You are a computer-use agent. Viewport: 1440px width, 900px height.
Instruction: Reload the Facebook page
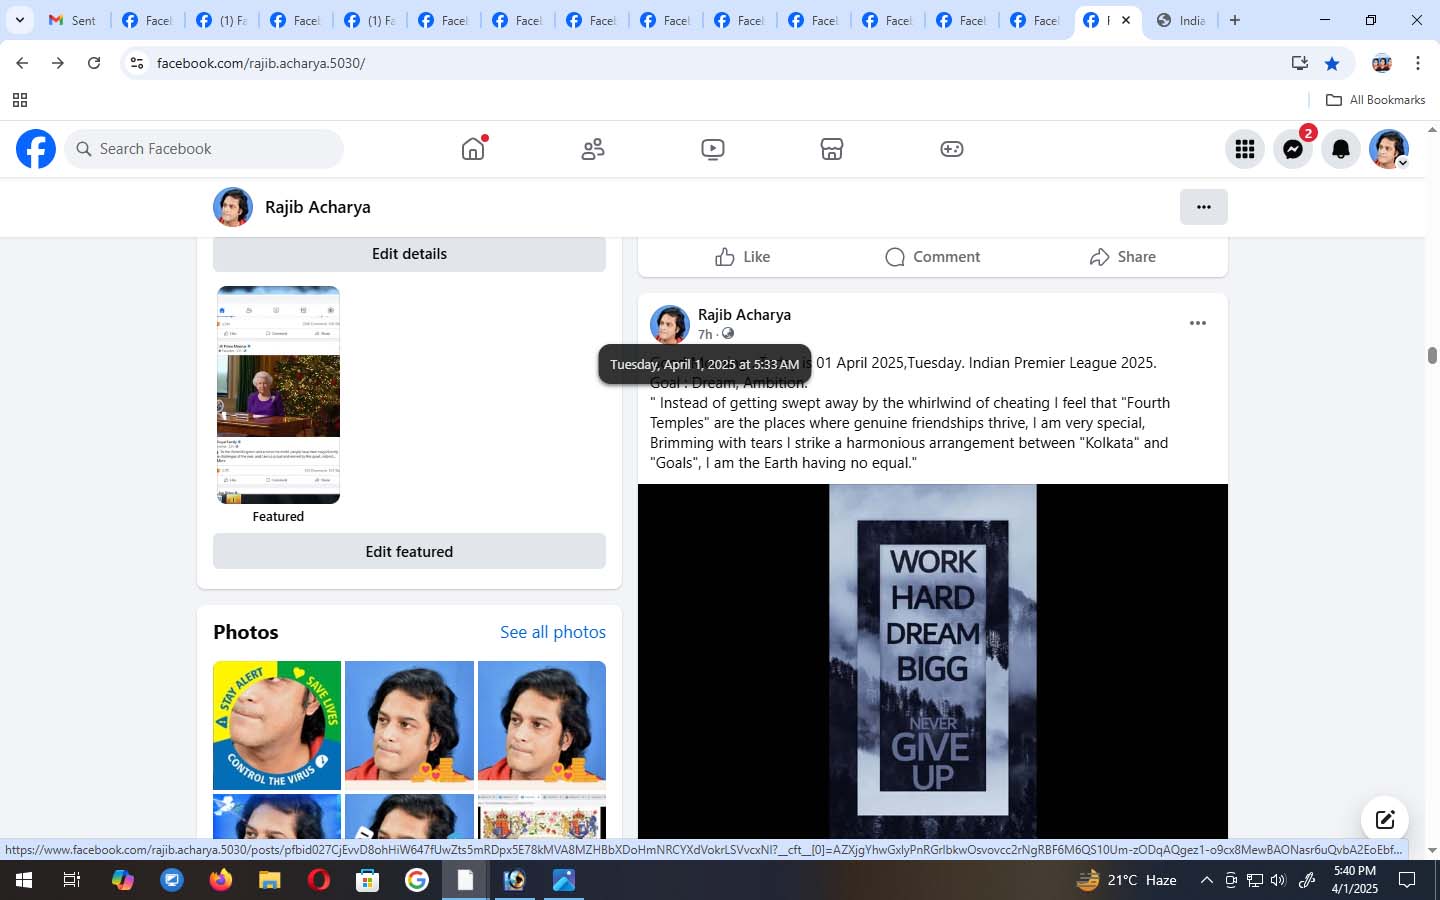pos(94,63)
